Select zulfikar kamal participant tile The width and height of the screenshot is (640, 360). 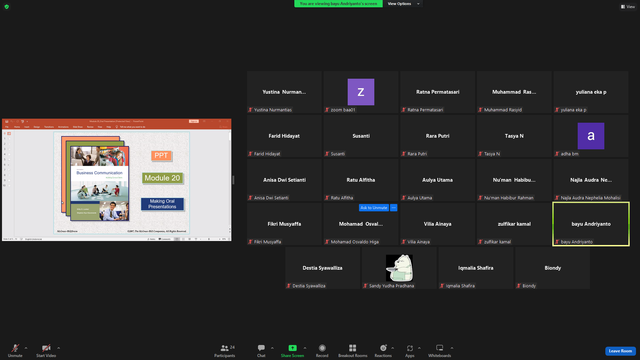514,224
